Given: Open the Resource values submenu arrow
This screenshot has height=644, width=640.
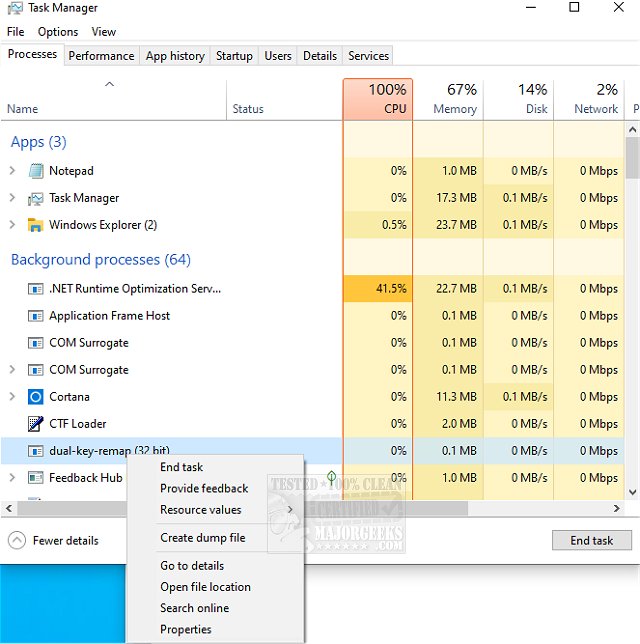Looking at the screenshot, I should click(x=290, y=510).
